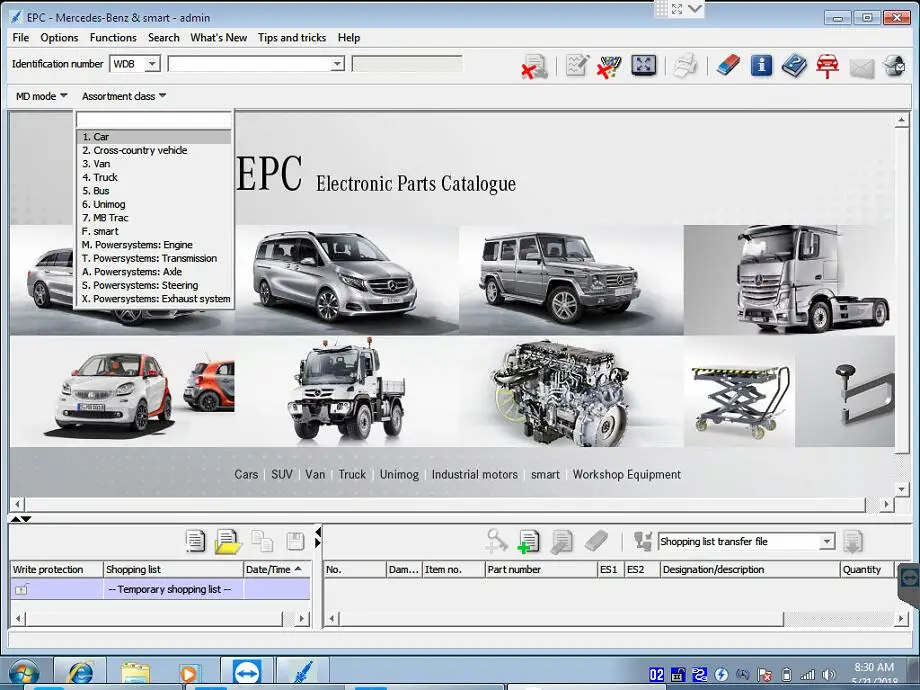Collapse lower panel using the black splitter arrows

click(x=21, y=519)
